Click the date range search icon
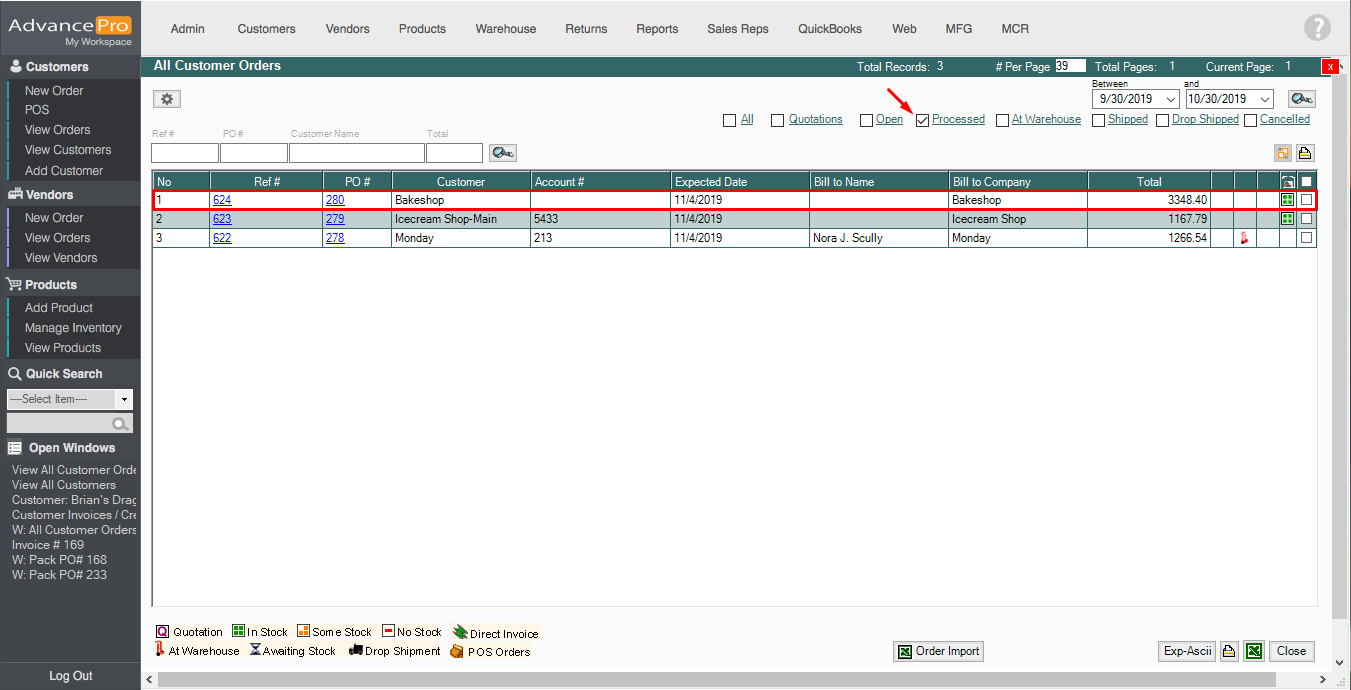The image size is (1351, 690). click(1301, 99)
